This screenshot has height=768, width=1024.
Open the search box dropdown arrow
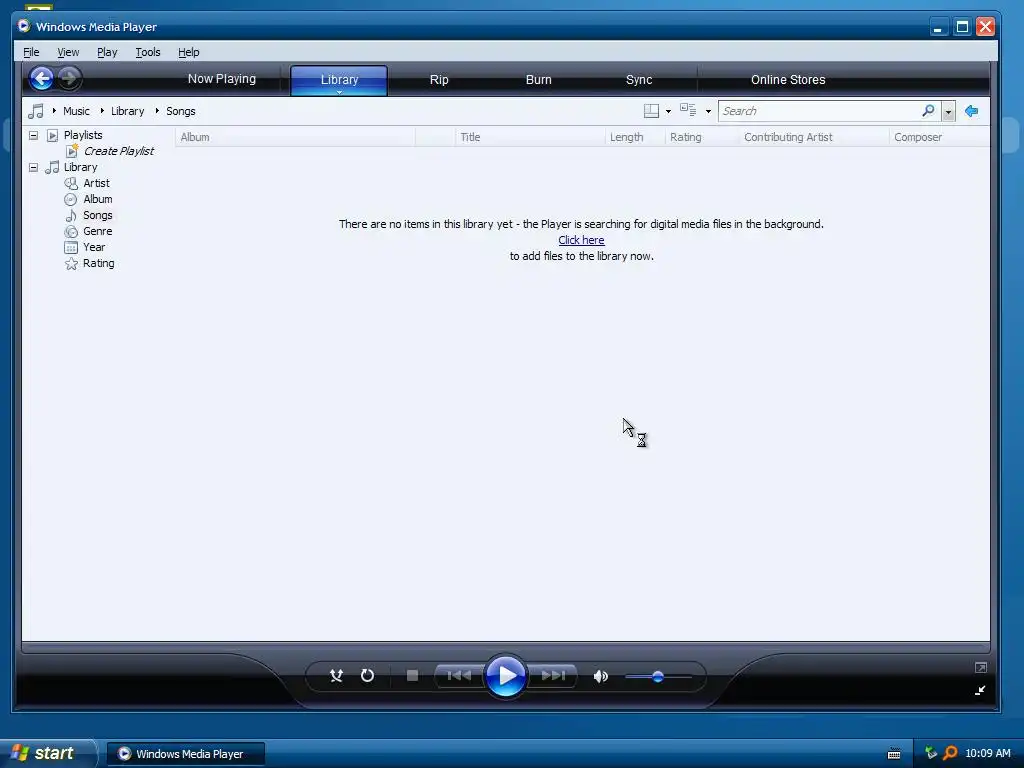point(948,112)
